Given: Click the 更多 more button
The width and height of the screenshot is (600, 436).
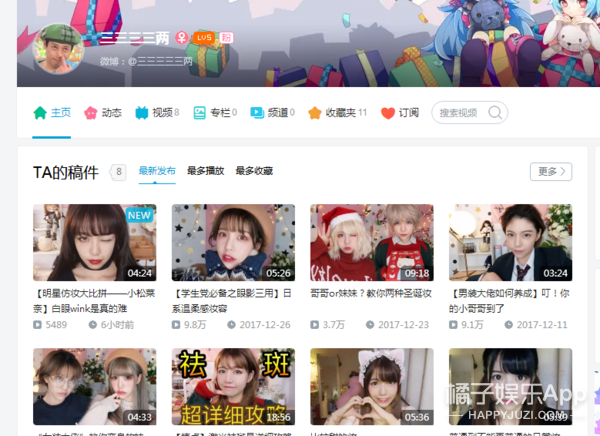Looking at the screenshot, I should 551,171.
